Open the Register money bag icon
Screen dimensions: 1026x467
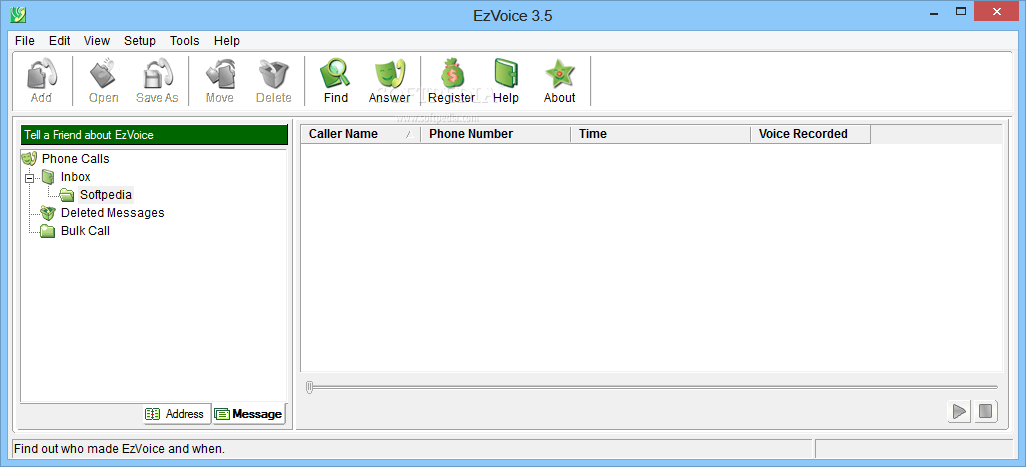click(451, 74)
